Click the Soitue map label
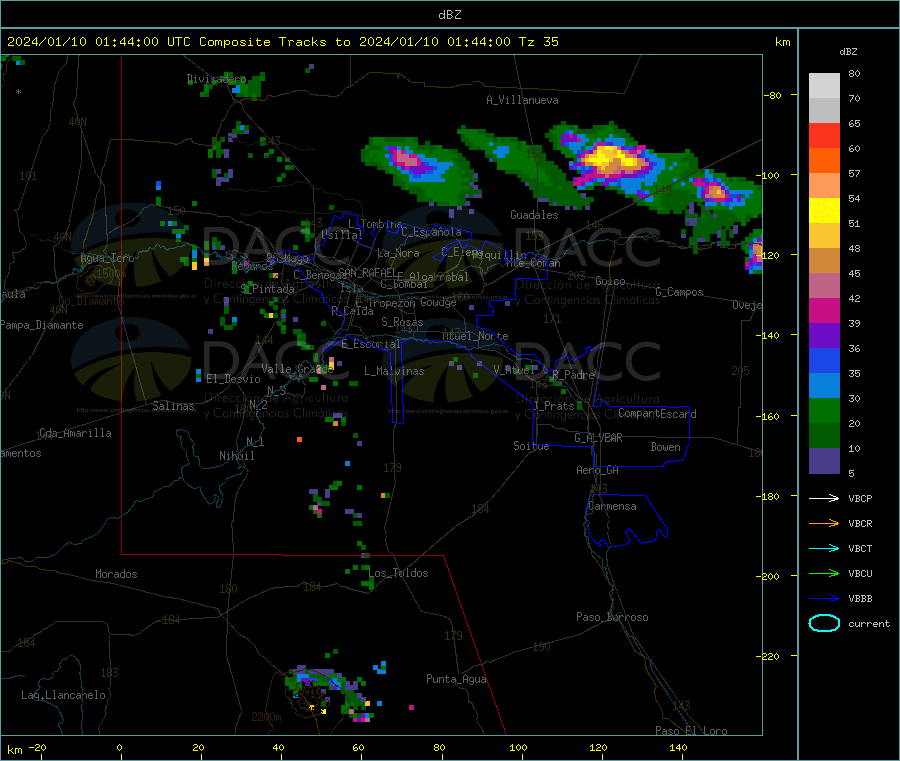Screen dimensions: 900x761 tap(531, 446)
